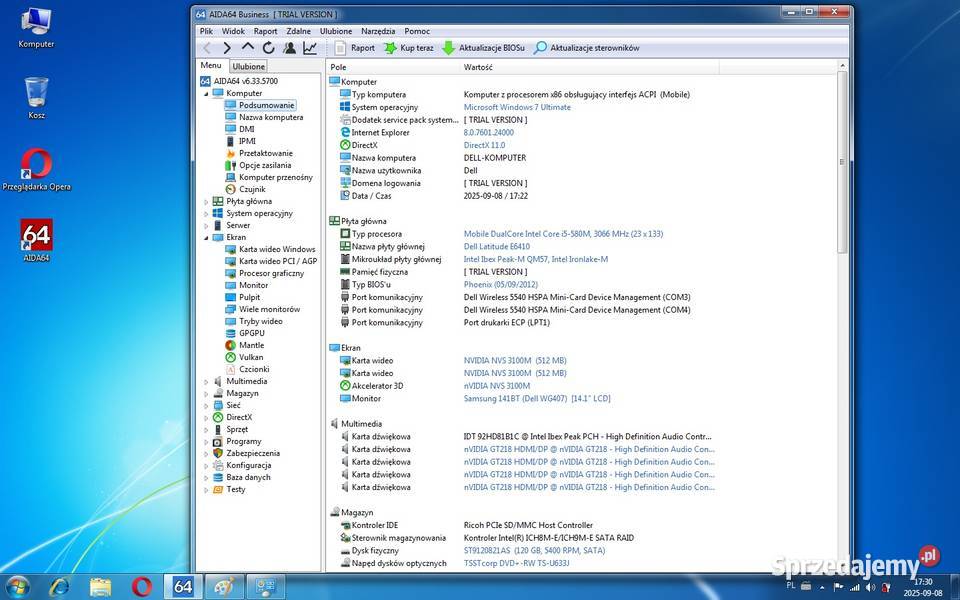Screen dimensions: 960x600
Task: Switch to the Ulubione tab
Action: click(x=248, y=66)
